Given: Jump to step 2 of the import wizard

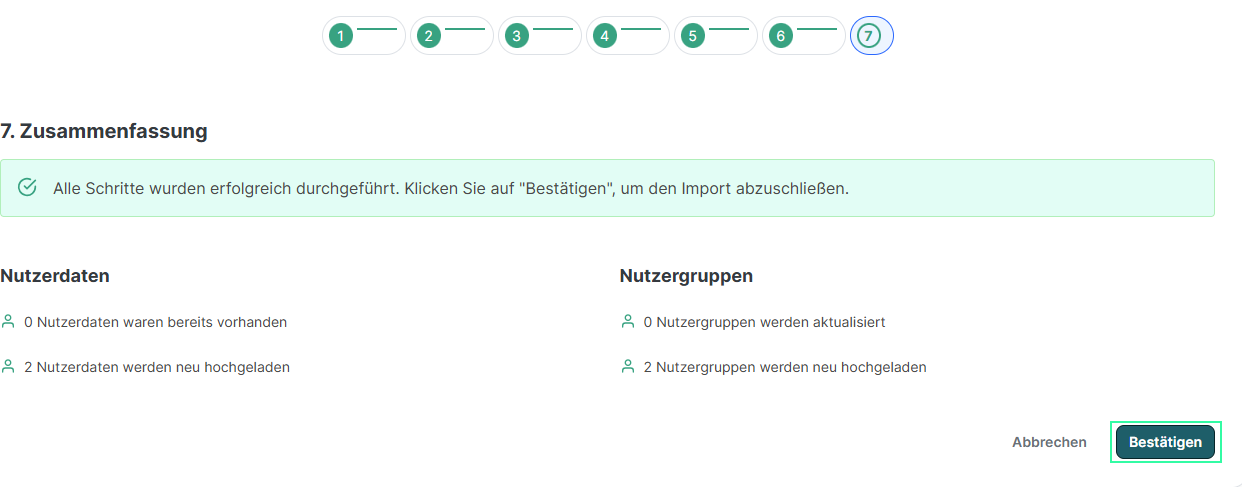Looking at the screenshot, I should (x=429, y=36).
